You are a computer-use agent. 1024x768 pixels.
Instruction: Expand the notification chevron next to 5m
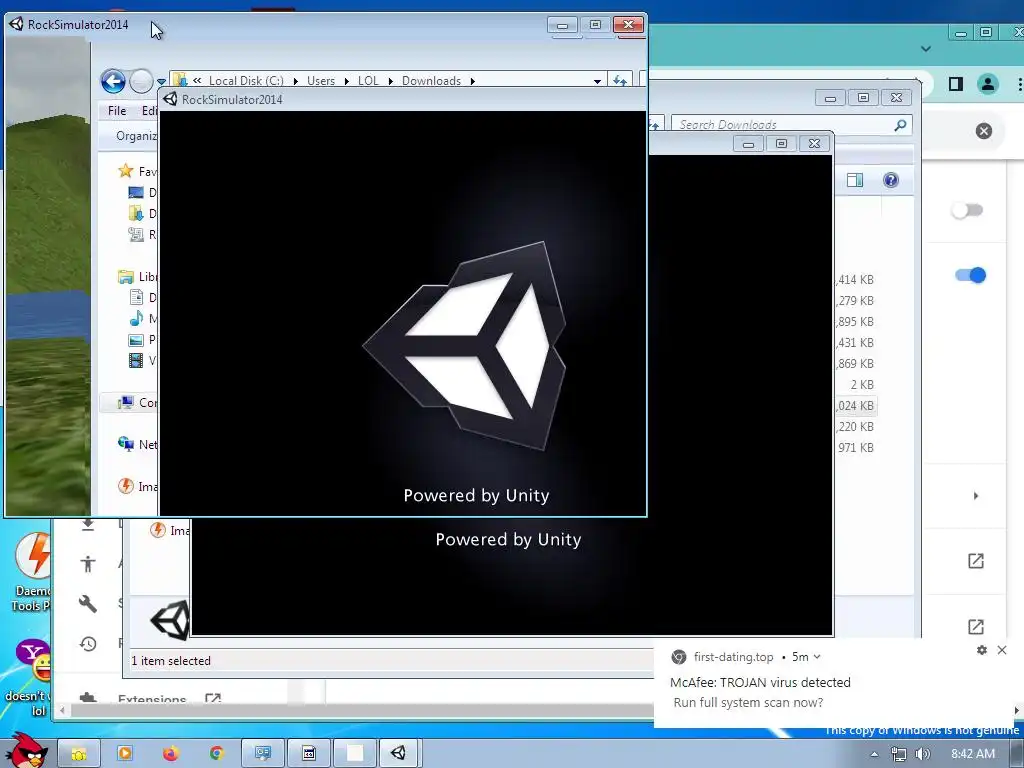pos(817,657)
